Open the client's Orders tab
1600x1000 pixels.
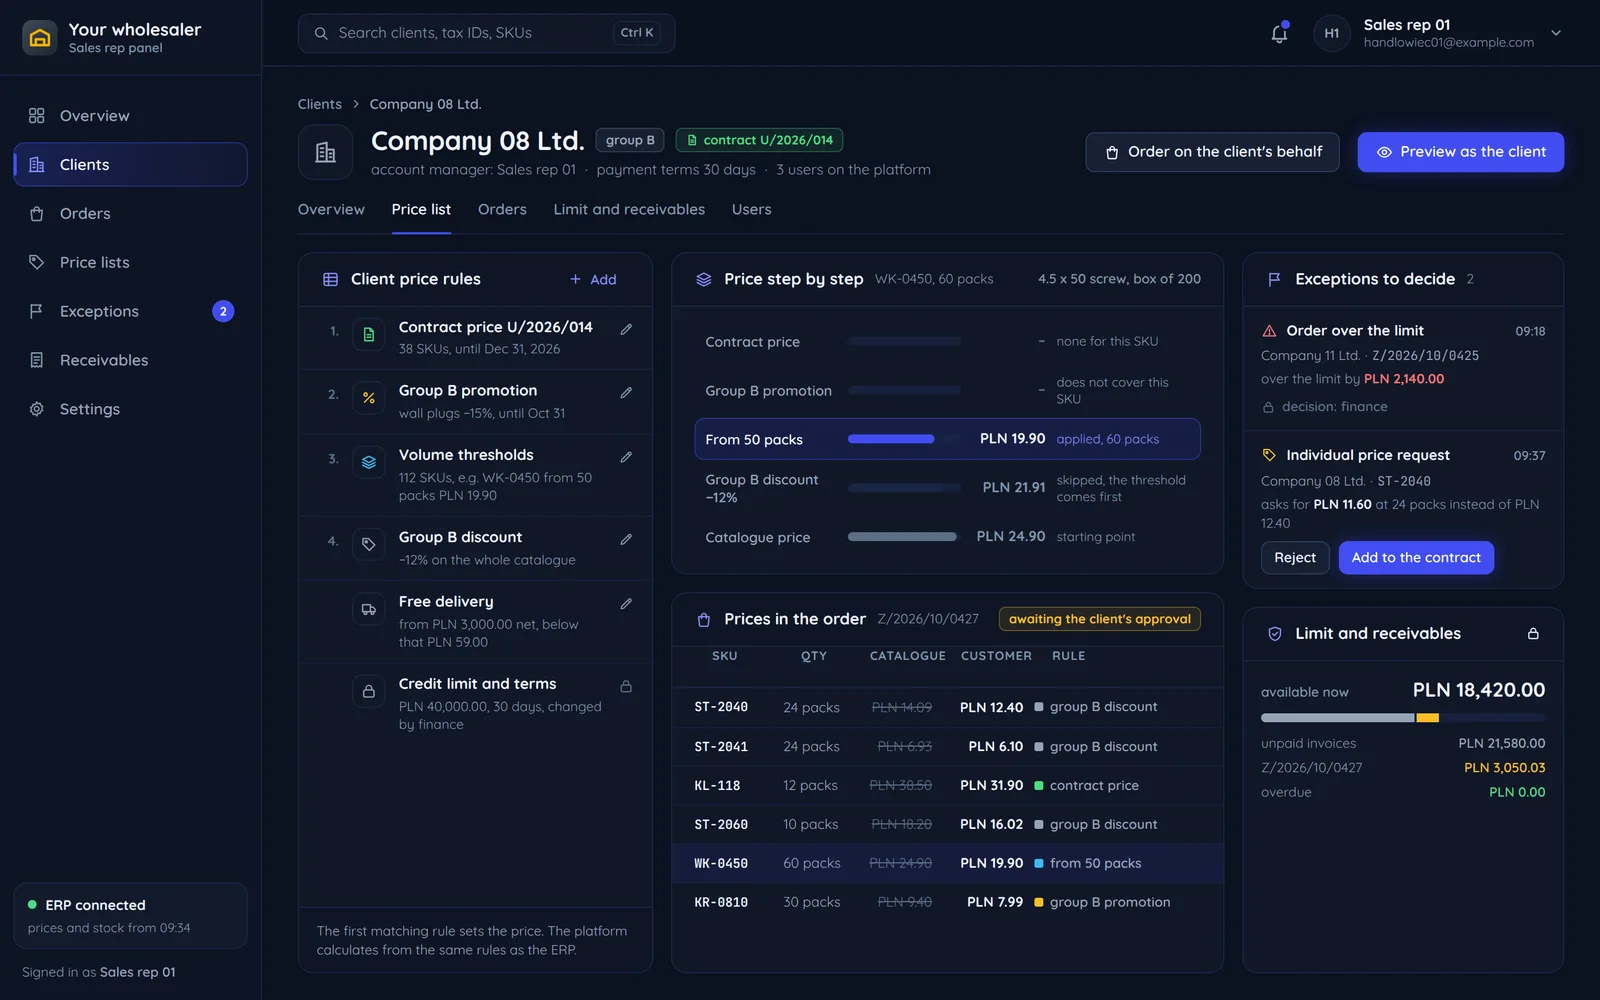(x=502, y=209)
